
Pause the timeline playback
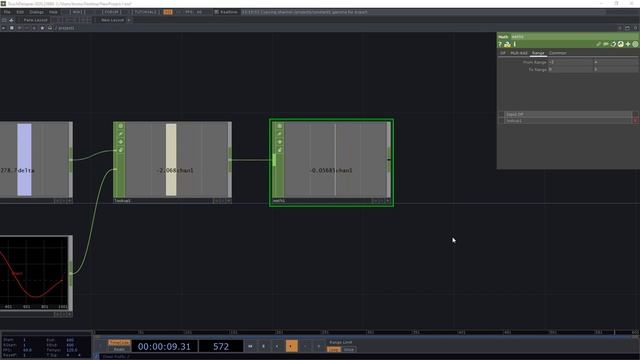[x=263, y=346]
